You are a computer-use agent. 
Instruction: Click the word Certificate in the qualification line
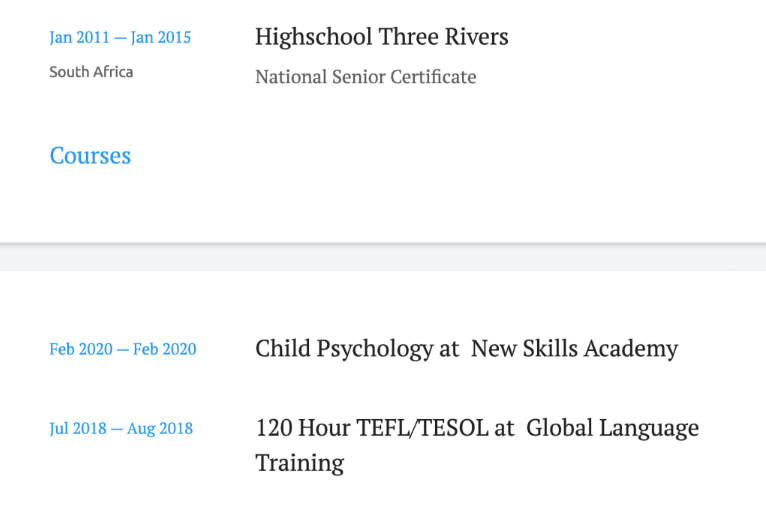tap(428, 77)
